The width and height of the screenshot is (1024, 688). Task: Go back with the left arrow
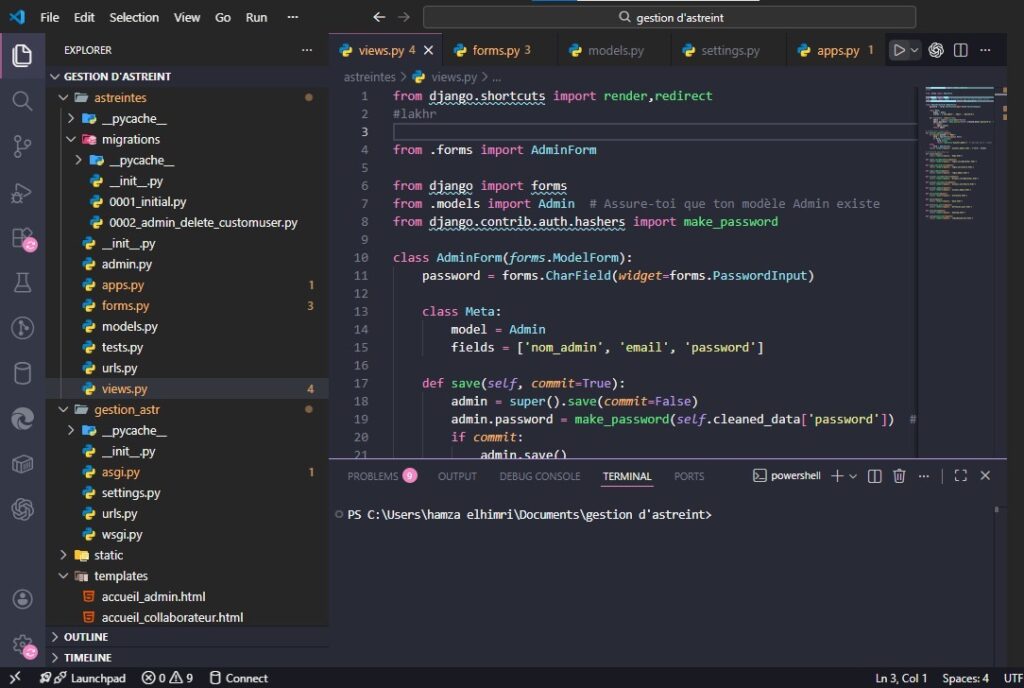(379, 18)
